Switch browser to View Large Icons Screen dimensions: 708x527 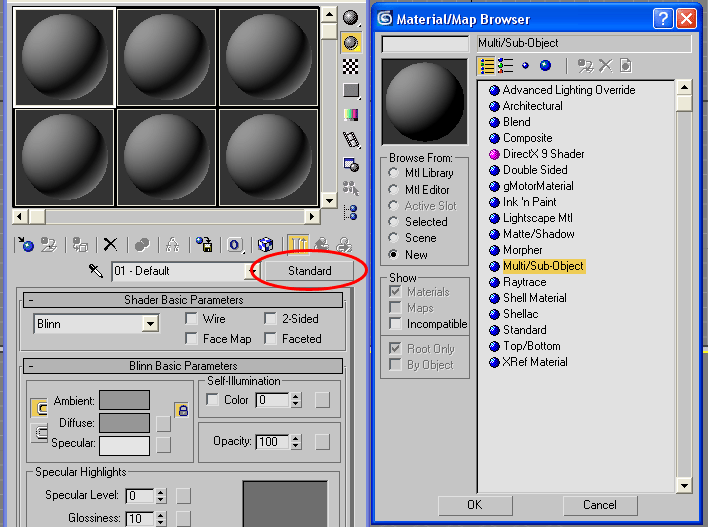[x=543, y=66]
